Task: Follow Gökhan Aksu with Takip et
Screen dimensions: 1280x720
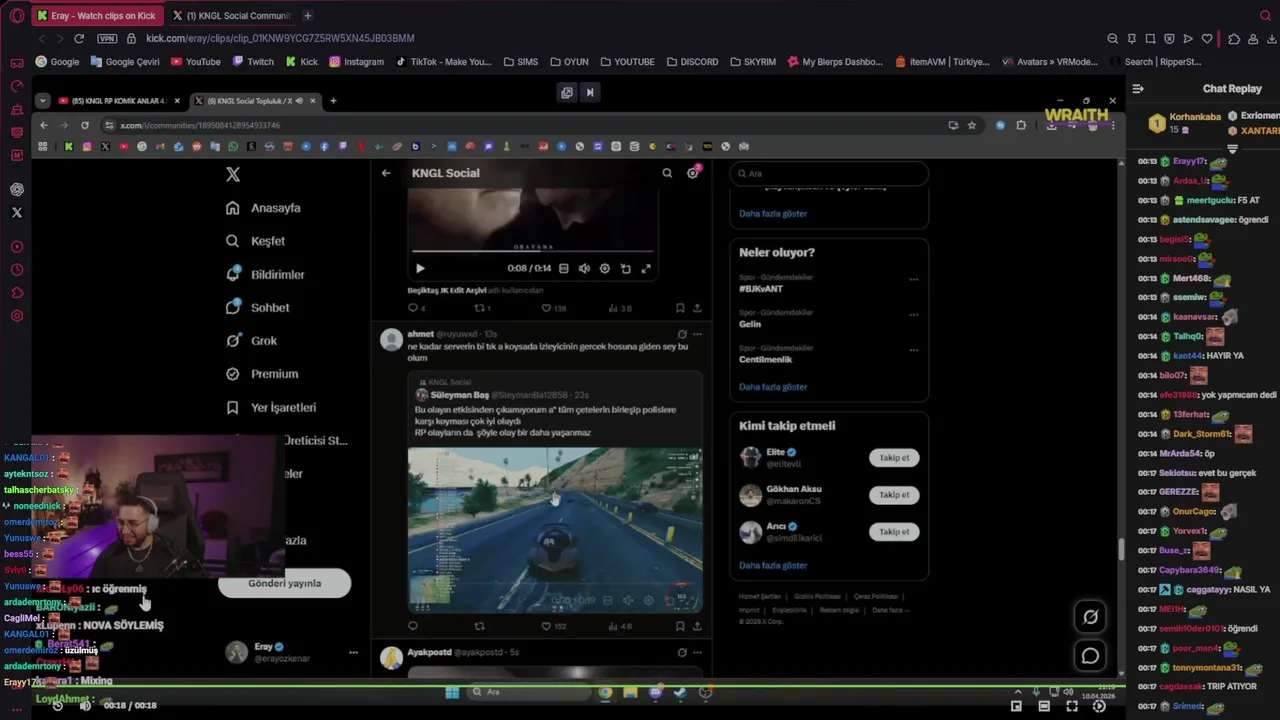Action: 894,495
